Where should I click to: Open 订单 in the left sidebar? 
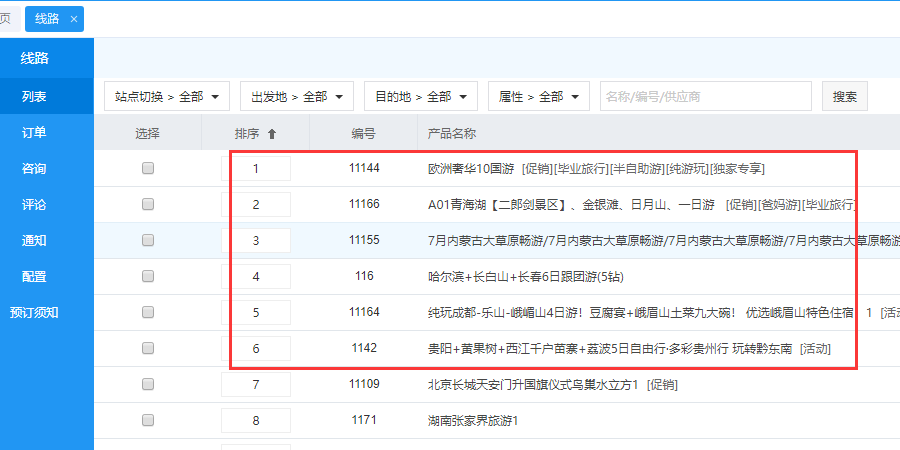tap(34, 132)
